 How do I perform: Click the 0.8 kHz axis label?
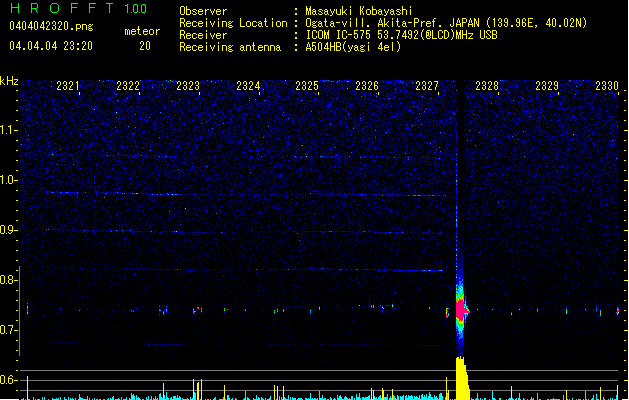(8, 280)
